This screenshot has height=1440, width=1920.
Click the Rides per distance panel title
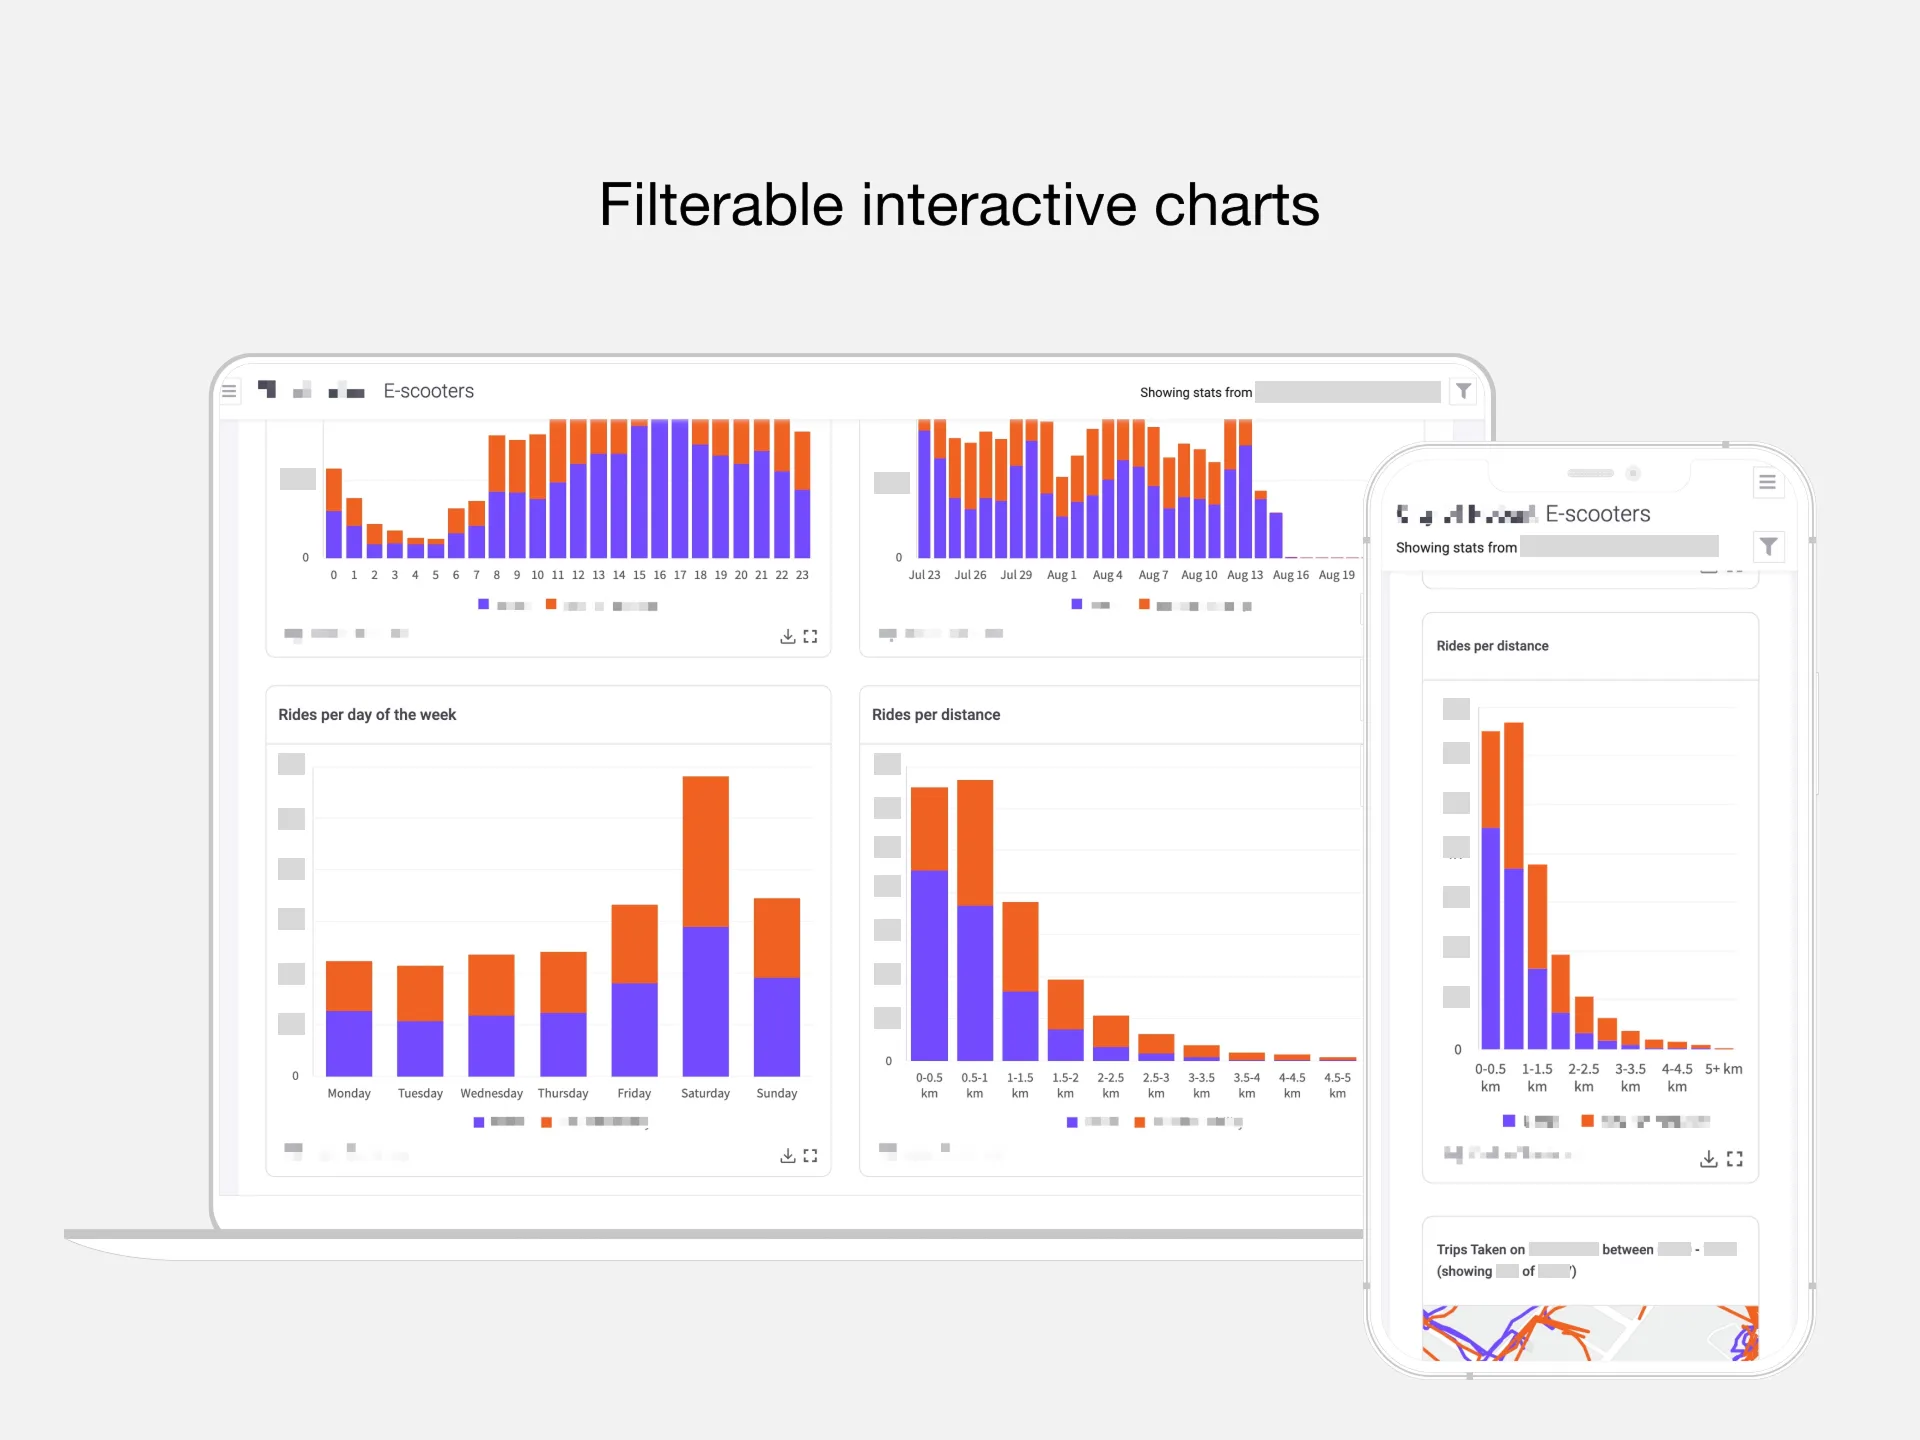[936, 714]
